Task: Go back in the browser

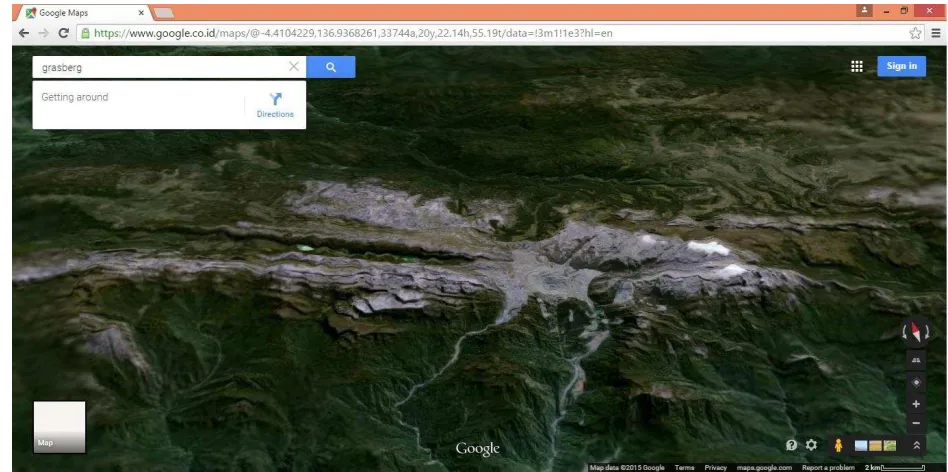Action: (24, 33)
